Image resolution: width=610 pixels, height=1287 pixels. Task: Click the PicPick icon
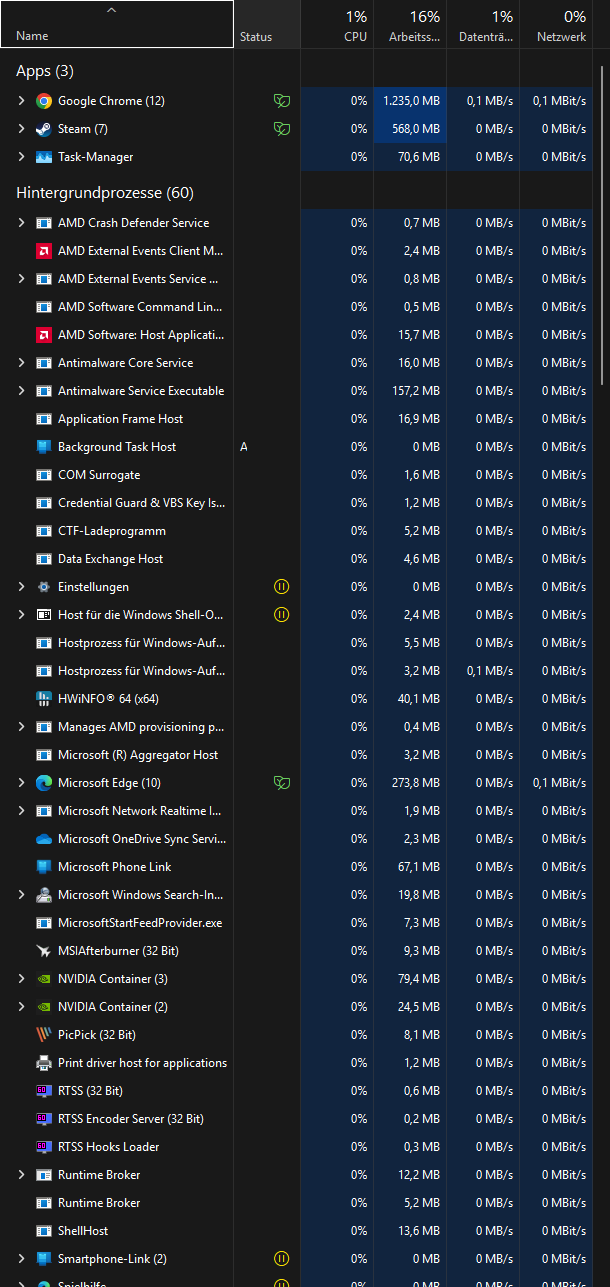[44, 1035]
